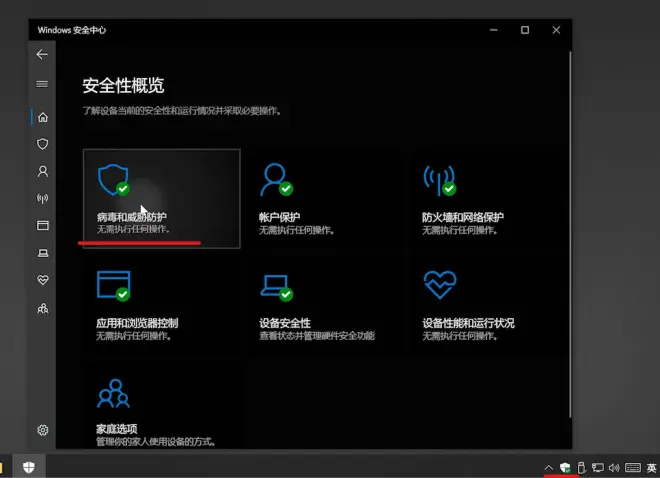660x478 pixels.
Task: Open 病毒和威胁防护 tile label
Action: point(132,217)
